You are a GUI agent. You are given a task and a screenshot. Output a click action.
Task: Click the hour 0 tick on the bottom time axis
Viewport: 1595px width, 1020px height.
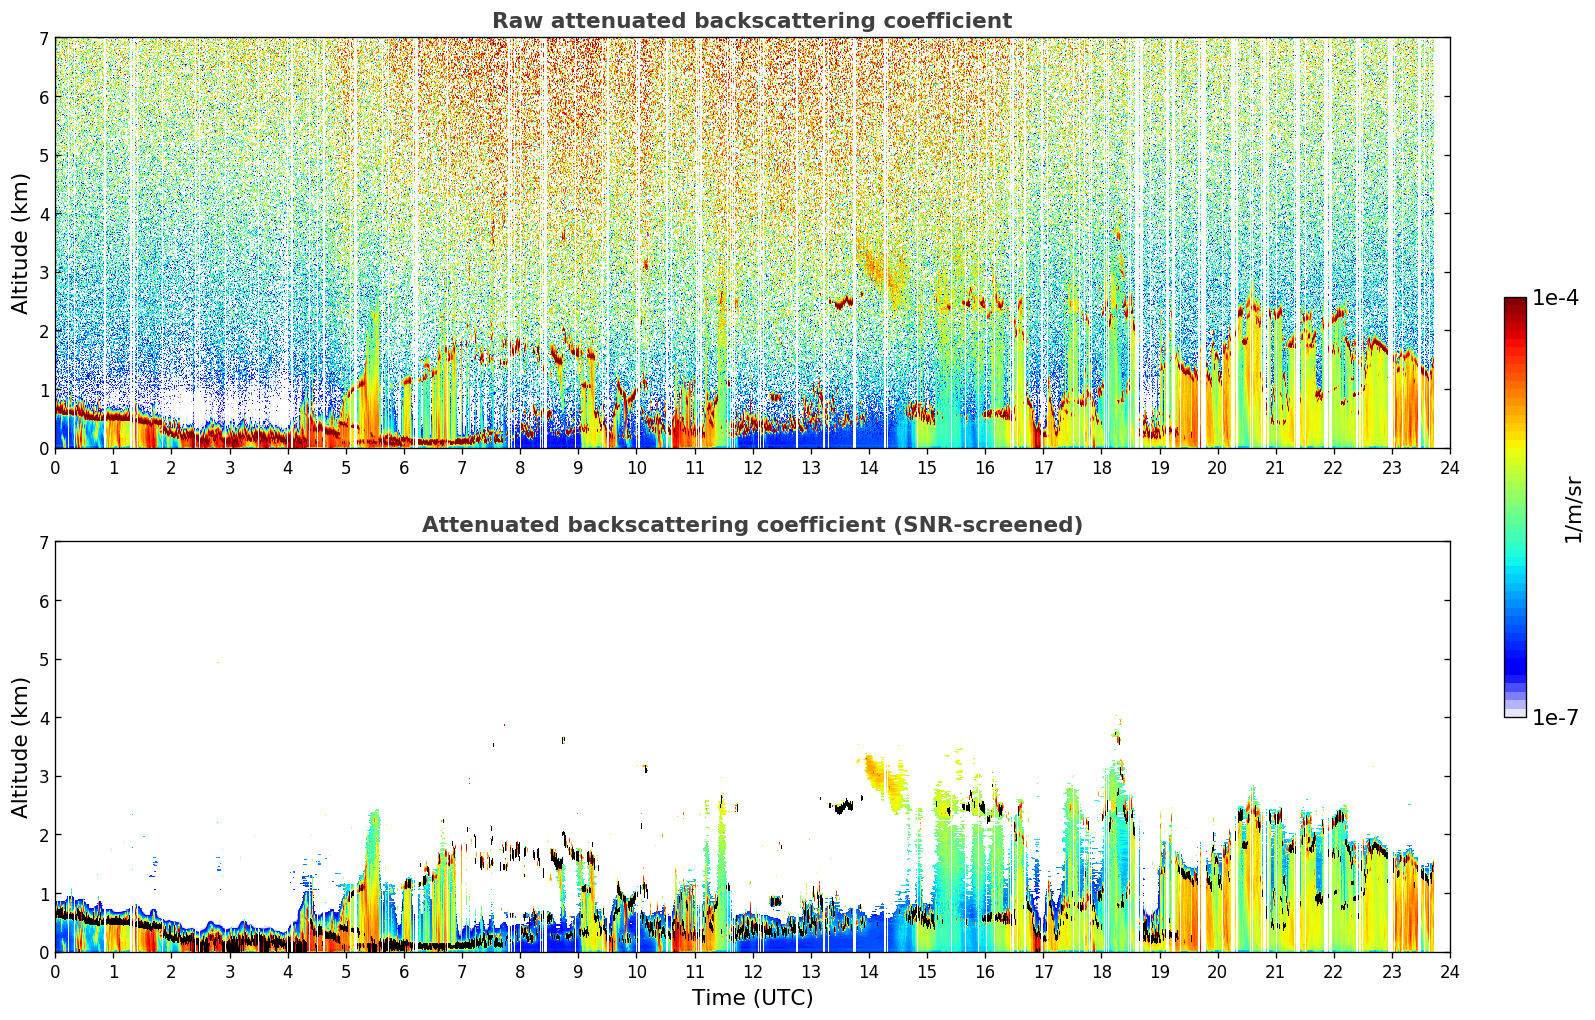(55, 971)
